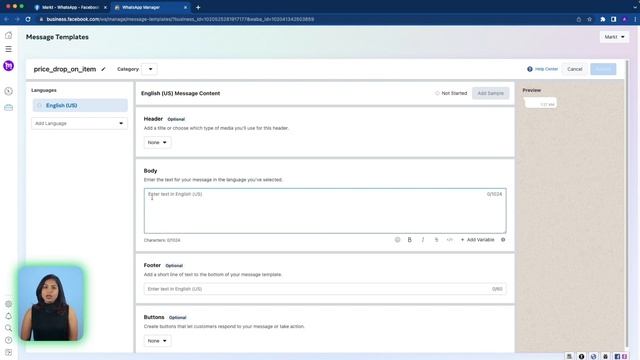The height and width of the screenshot is (360, 640).
Task: Apply strikethrough formatting to body text
Action: click(x=436, y=240)
